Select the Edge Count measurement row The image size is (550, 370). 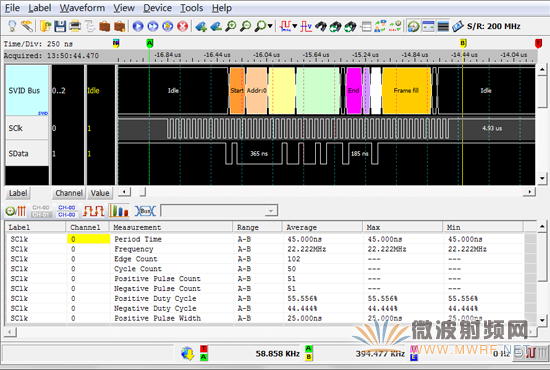(x=266, y=259)
